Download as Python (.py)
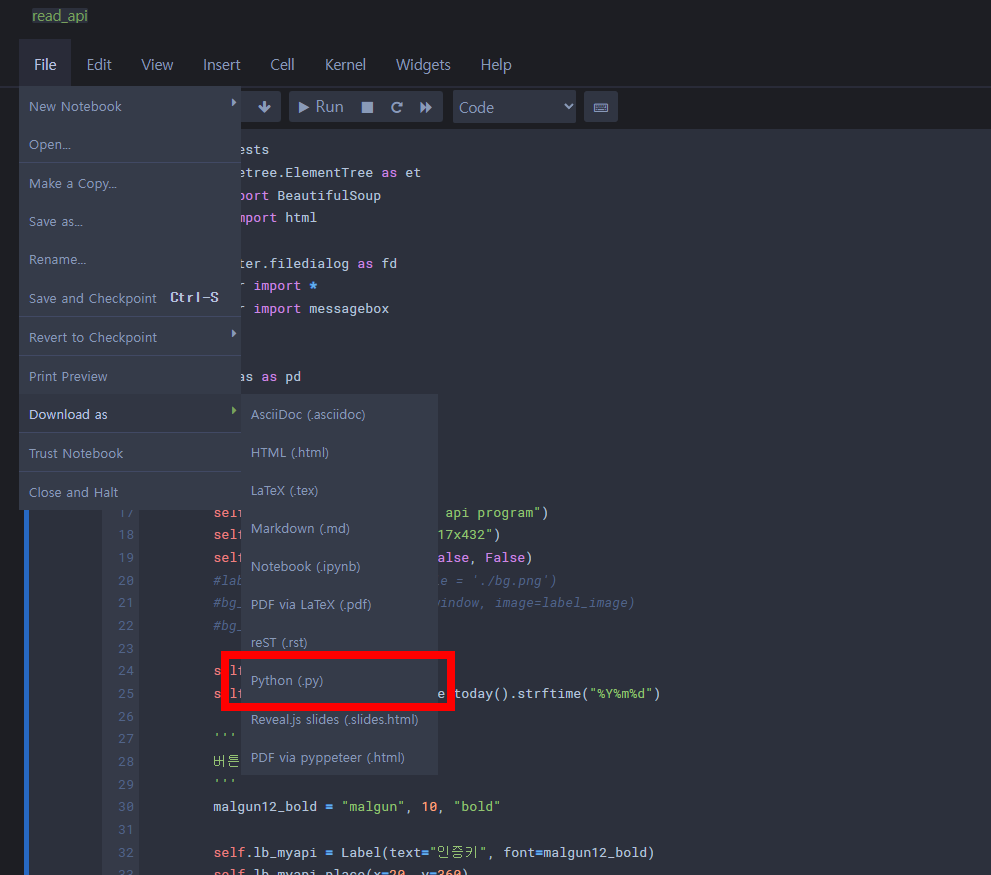This screenshot has width=991, height=875. [x=339, y=680]
